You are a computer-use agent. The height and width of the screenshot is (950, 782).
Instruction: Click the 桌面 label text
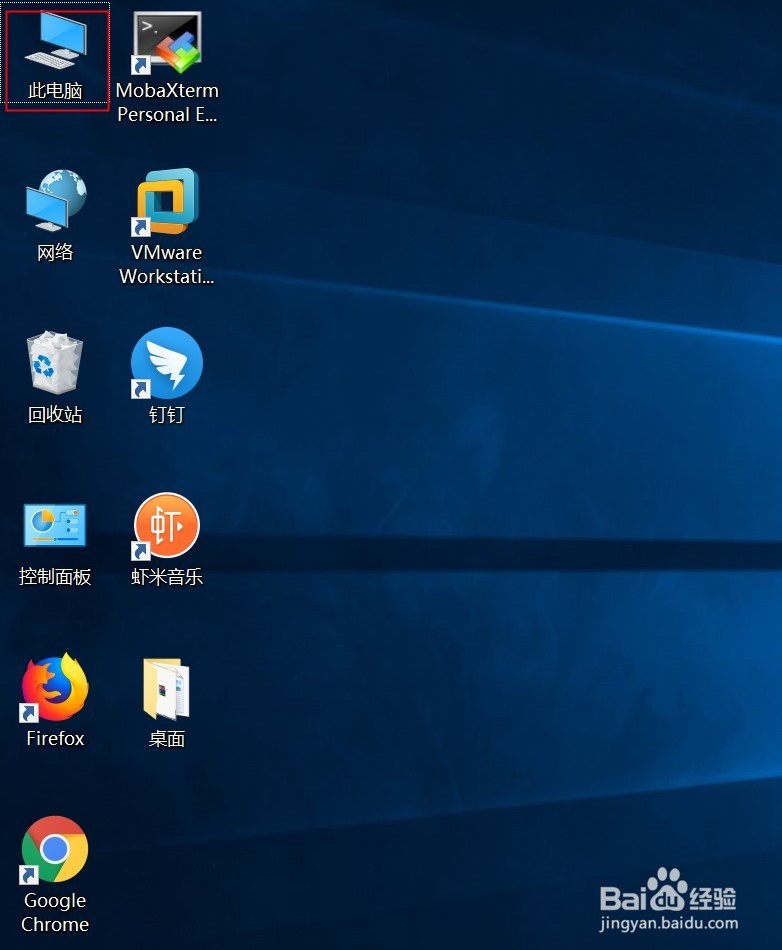pos(167,739)
